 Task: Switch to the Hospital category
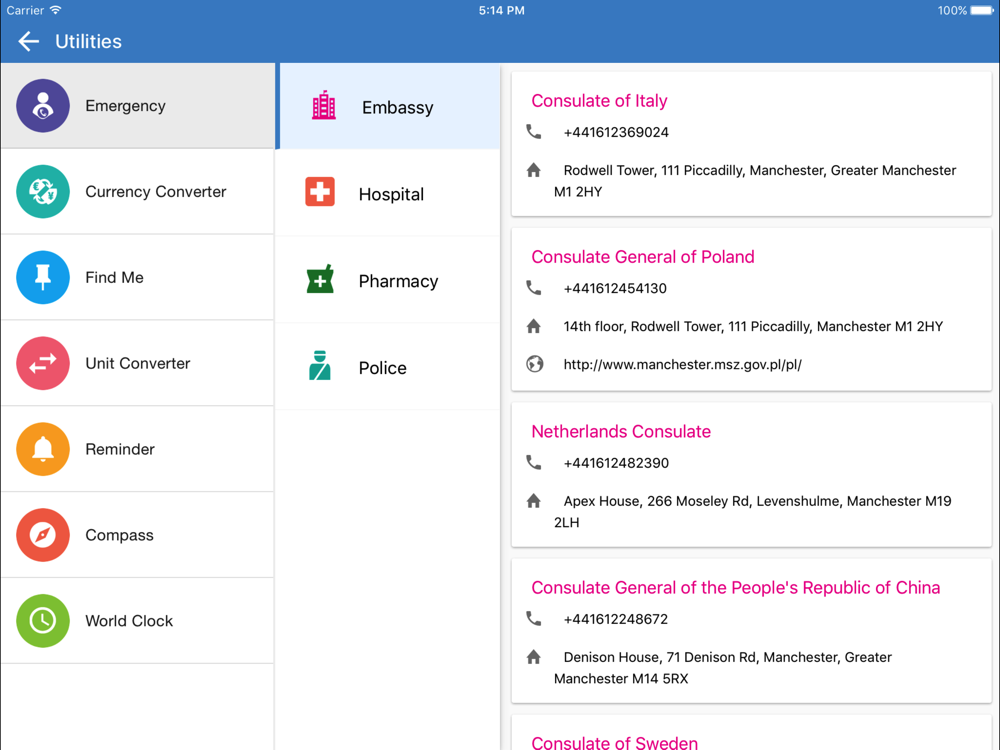click(389, 193)
